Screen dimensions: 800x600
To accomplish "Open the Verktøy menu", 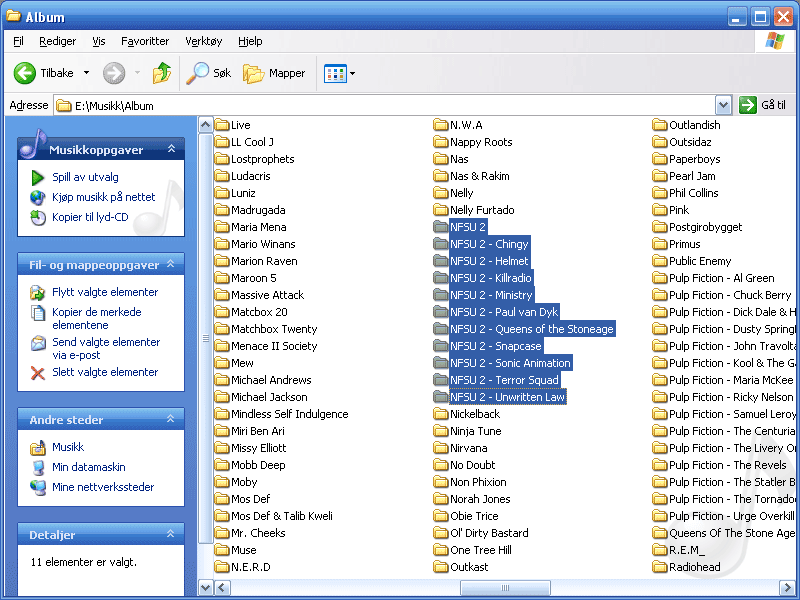I will (x=204, y=41).
